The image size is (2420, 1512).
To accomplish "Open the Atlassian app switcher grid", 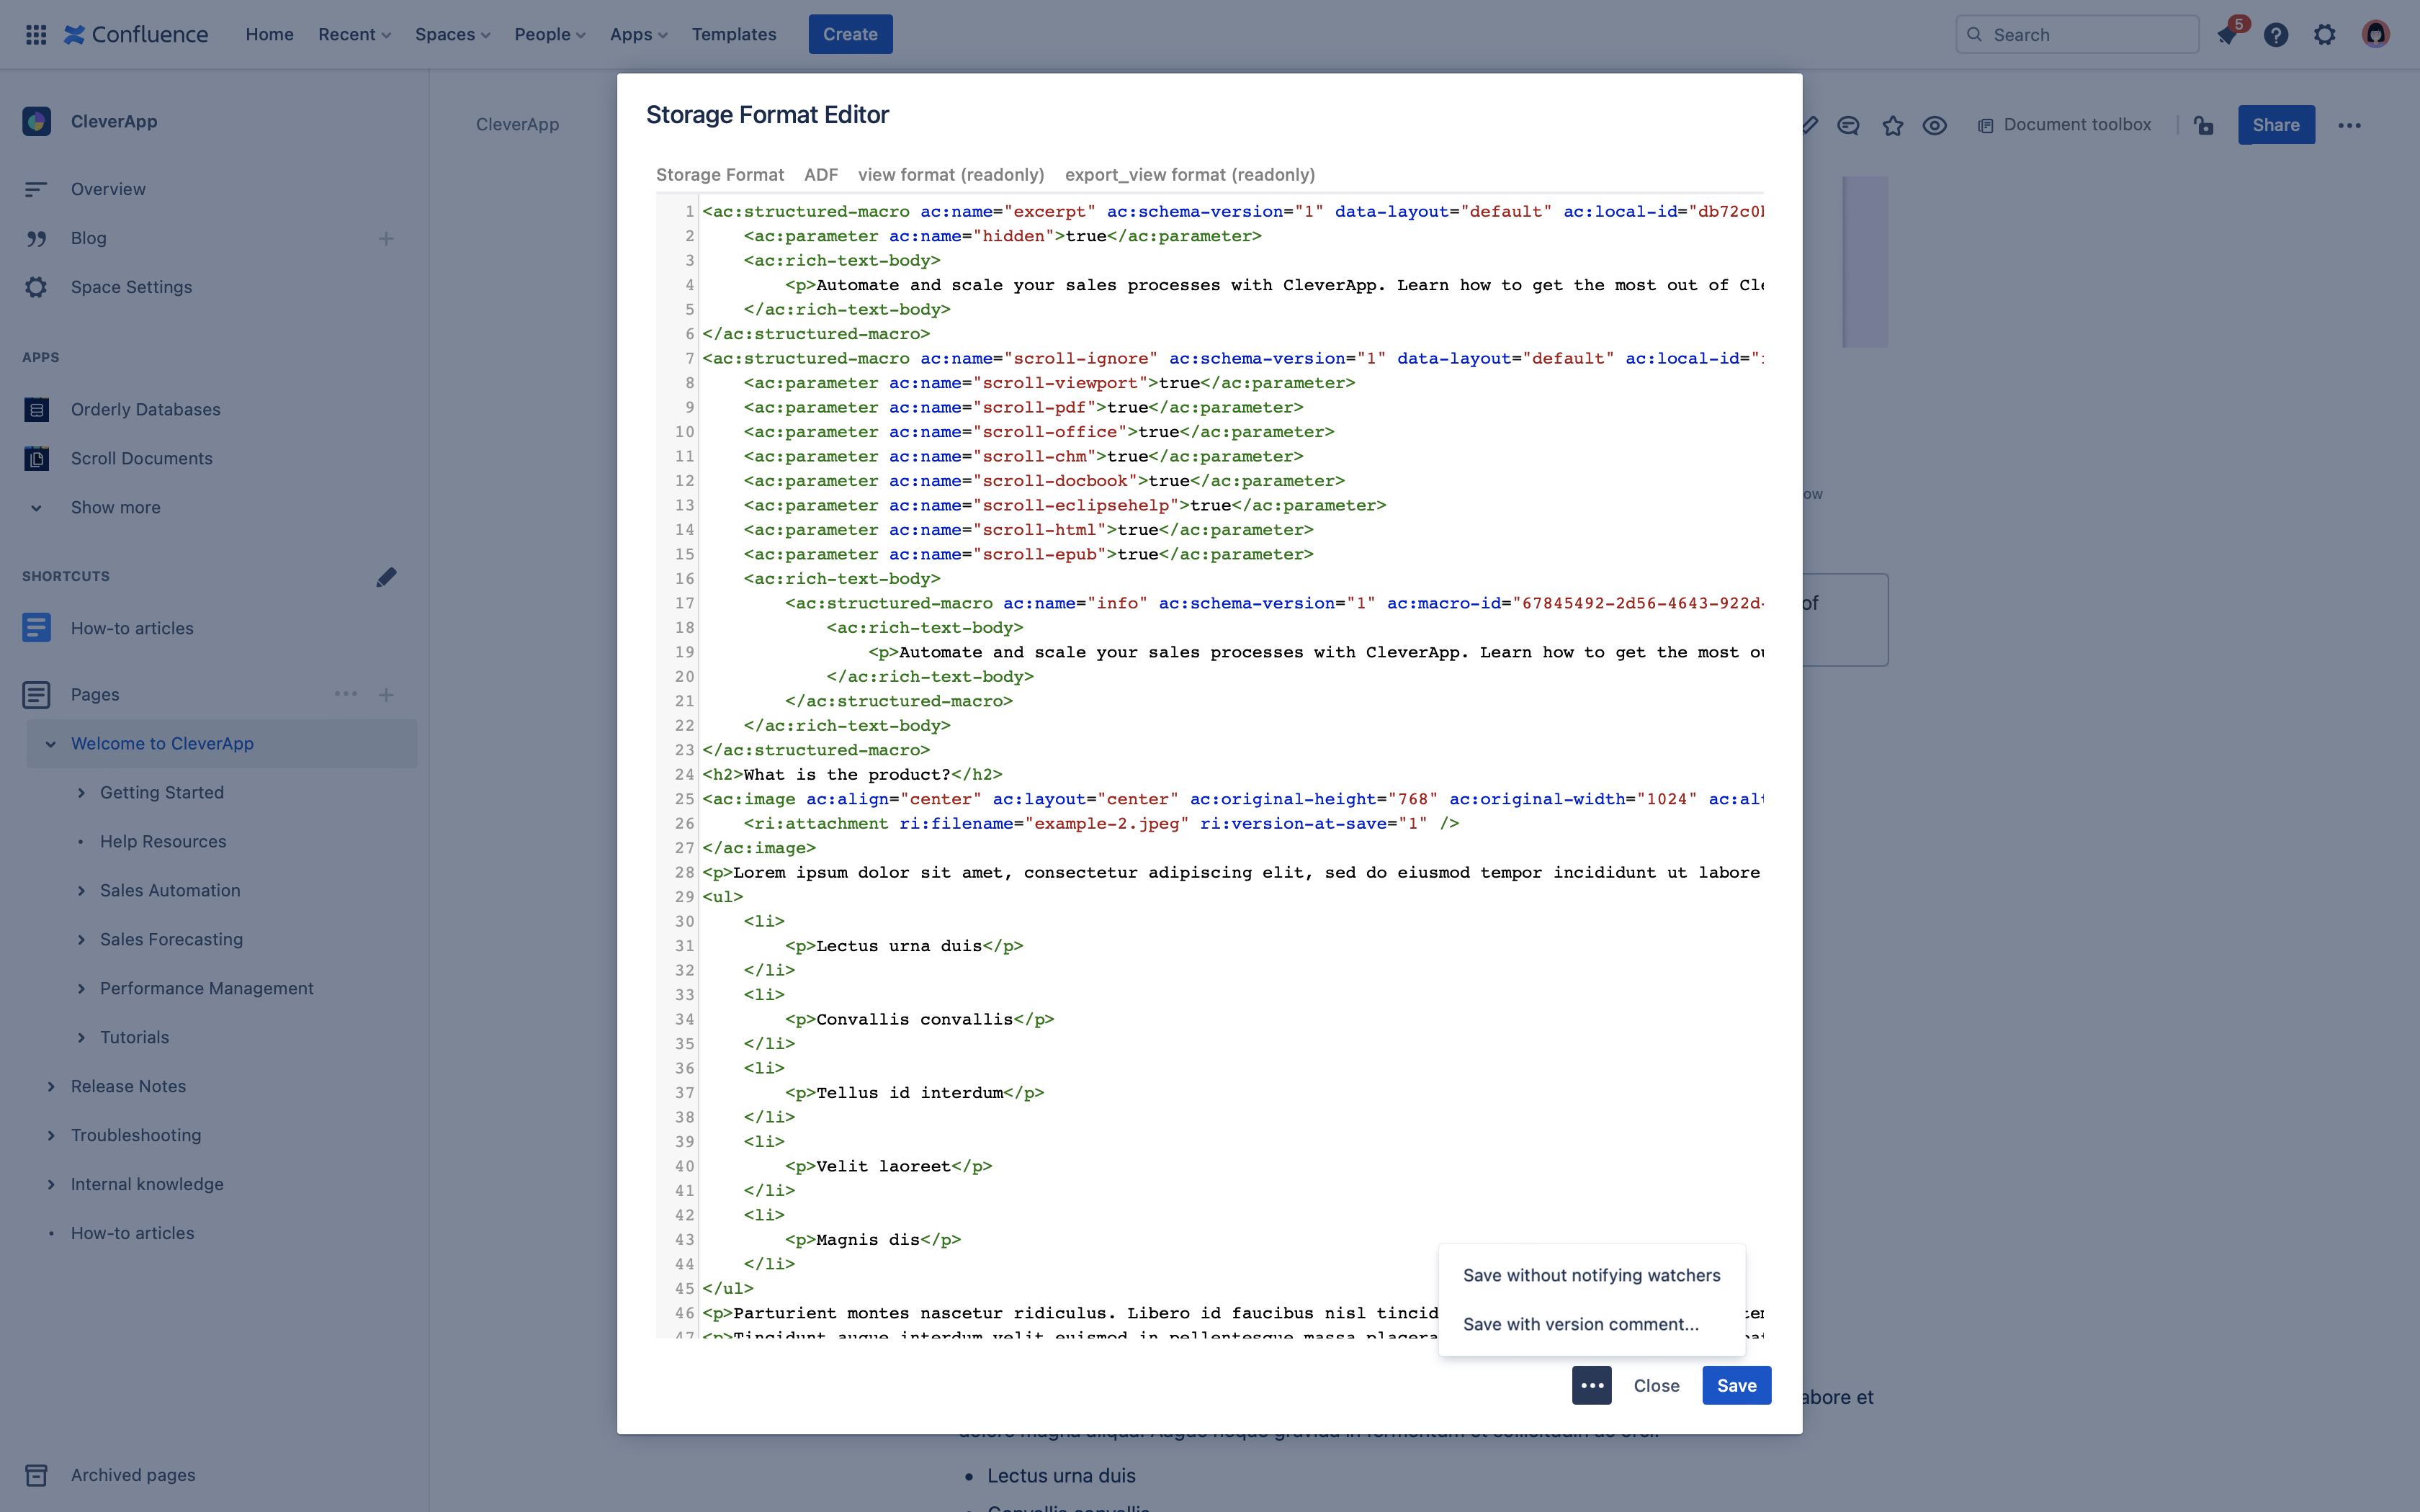I will pyautogui.click(x=36, y=33).
